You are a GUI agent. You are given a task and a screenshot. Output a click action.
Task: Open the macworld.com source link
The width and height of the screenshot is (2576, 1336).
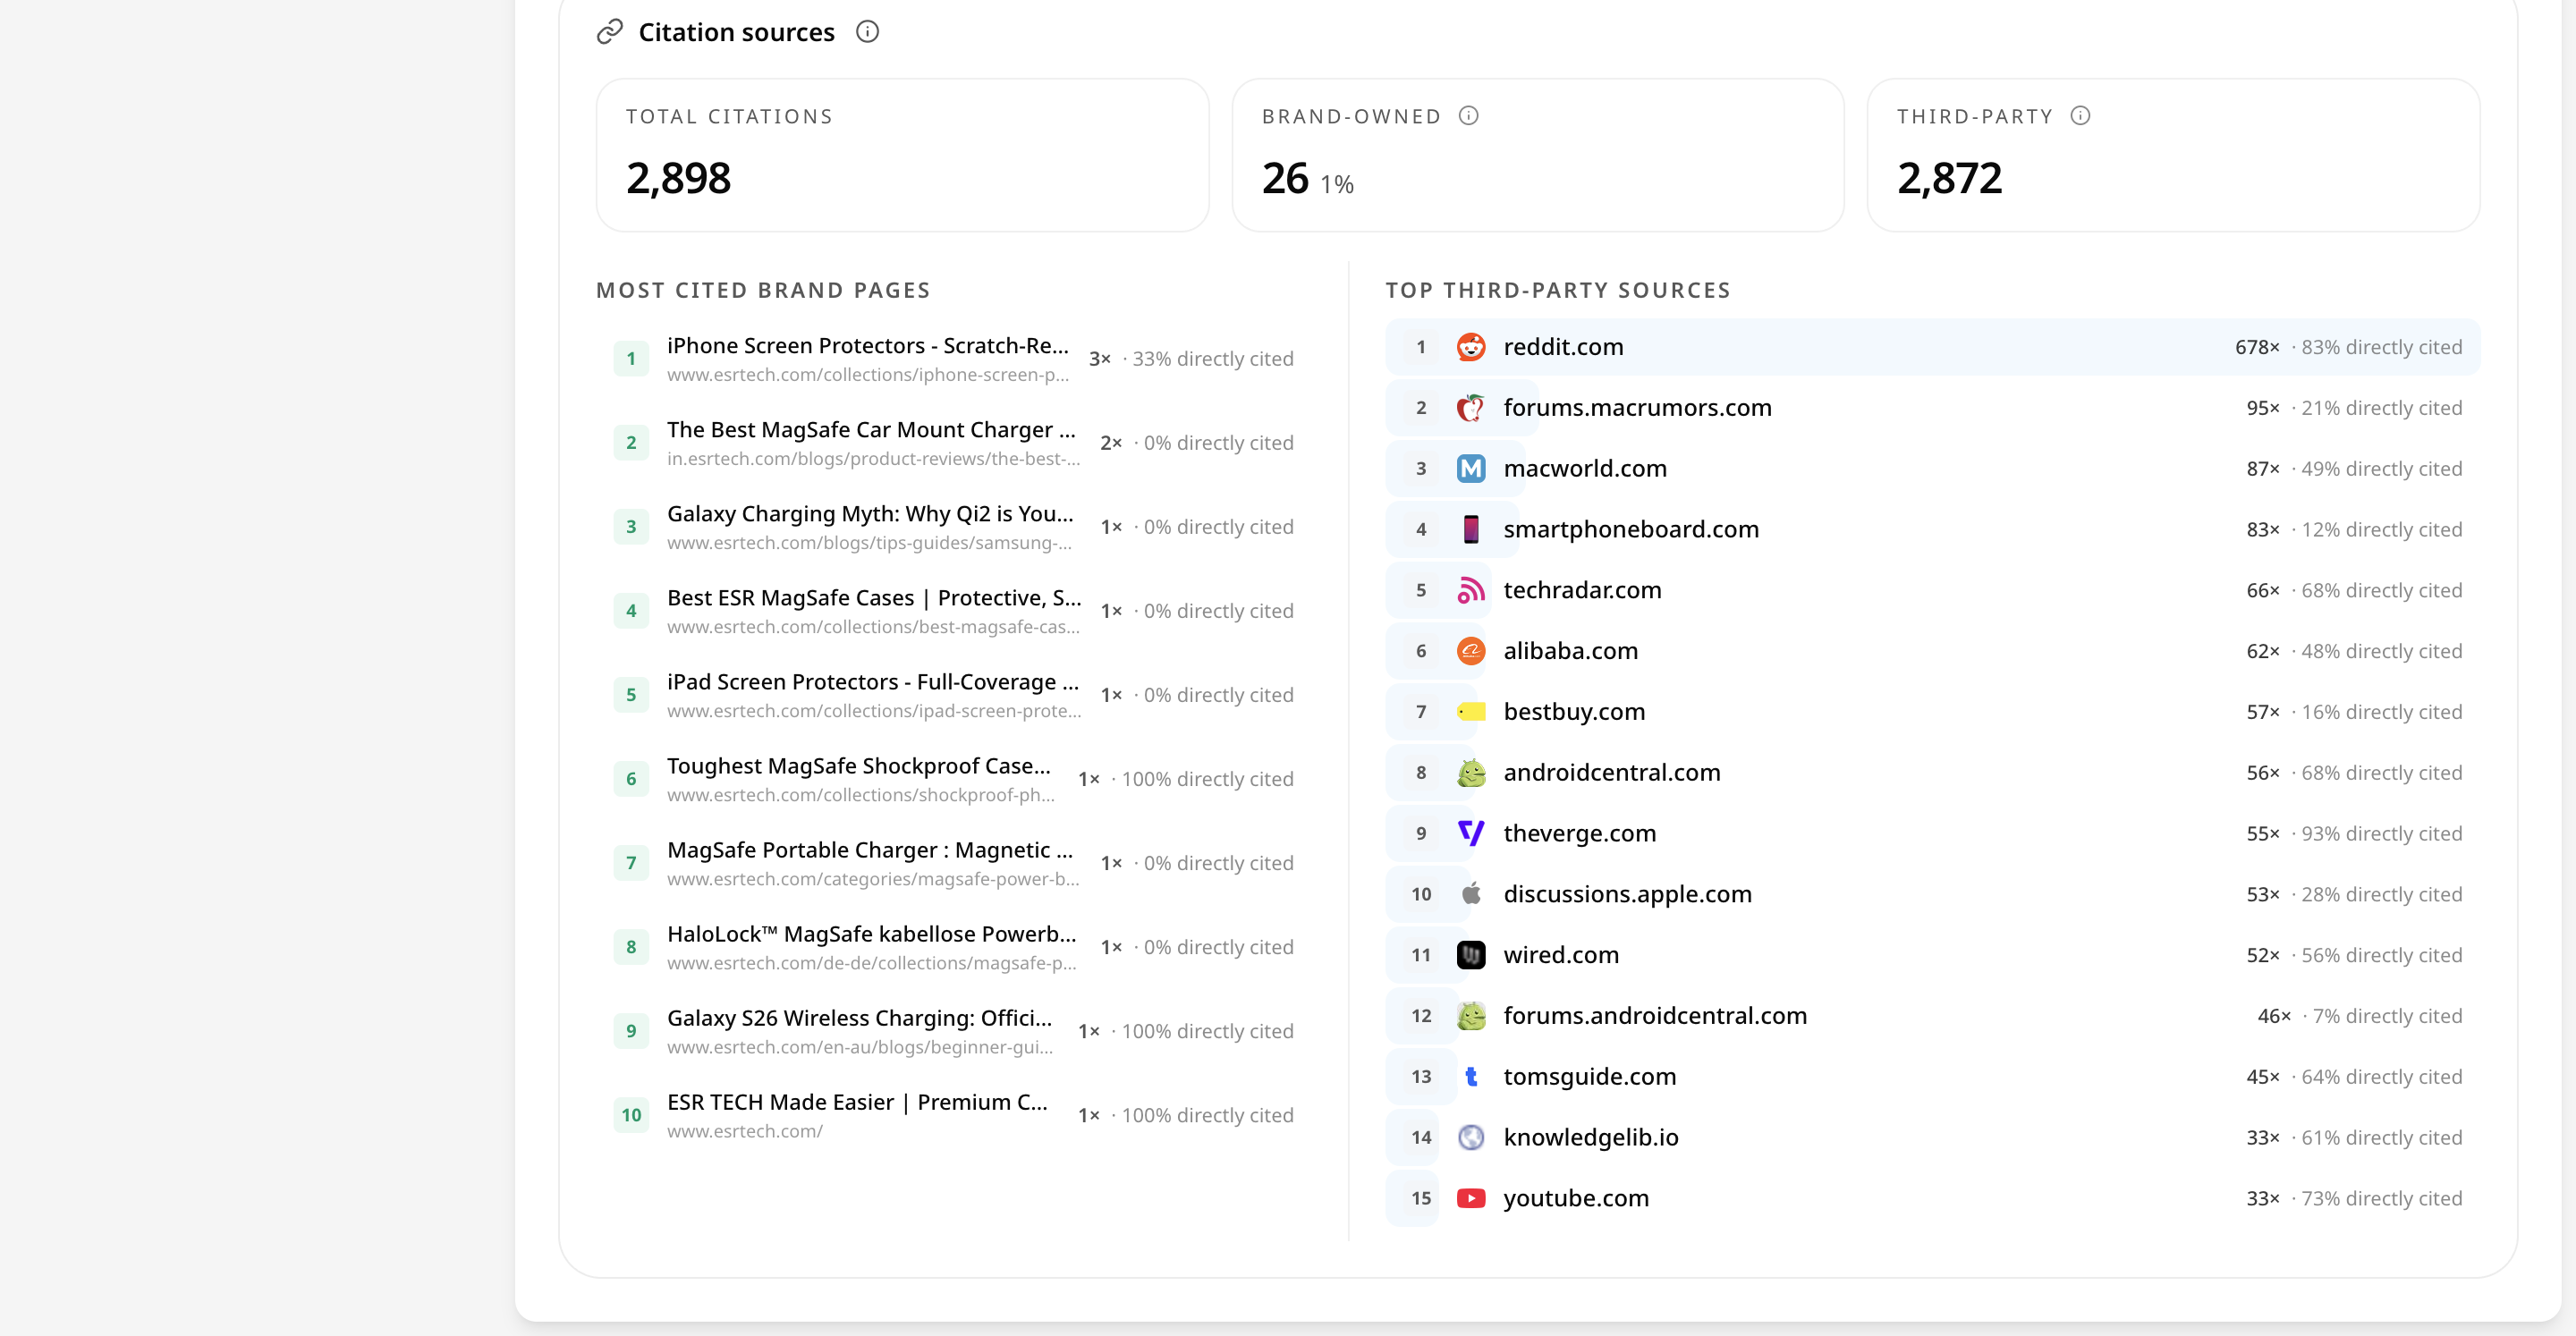[1585, 469]
